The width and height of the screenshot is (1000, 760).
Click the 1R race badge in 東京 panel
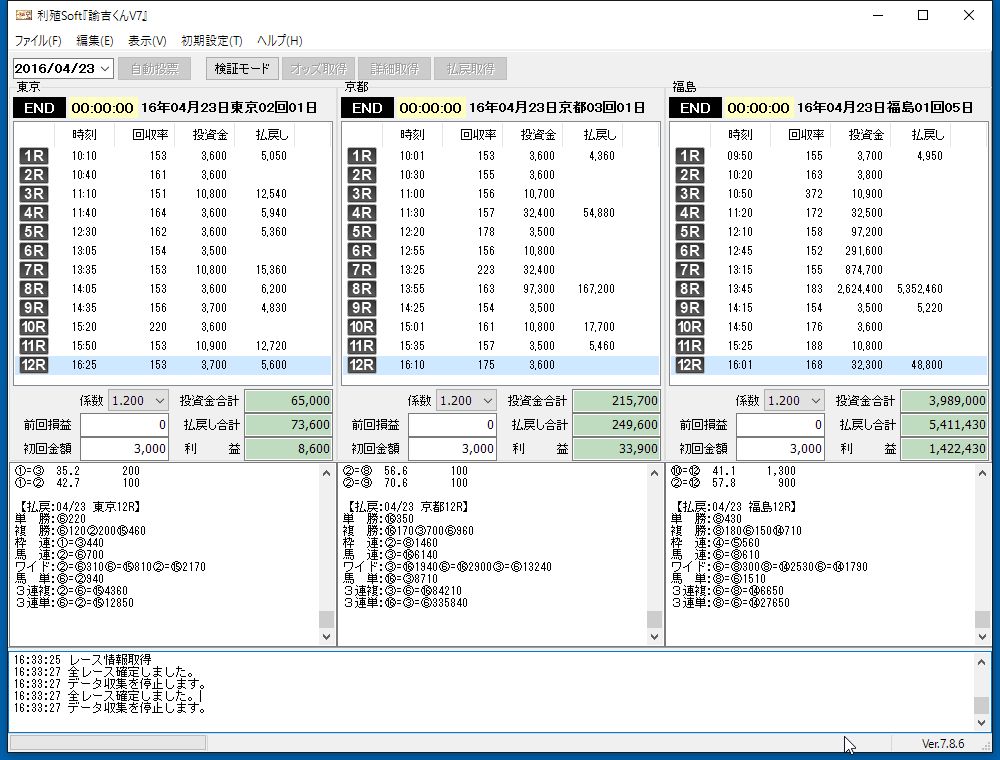click(33, 156)
